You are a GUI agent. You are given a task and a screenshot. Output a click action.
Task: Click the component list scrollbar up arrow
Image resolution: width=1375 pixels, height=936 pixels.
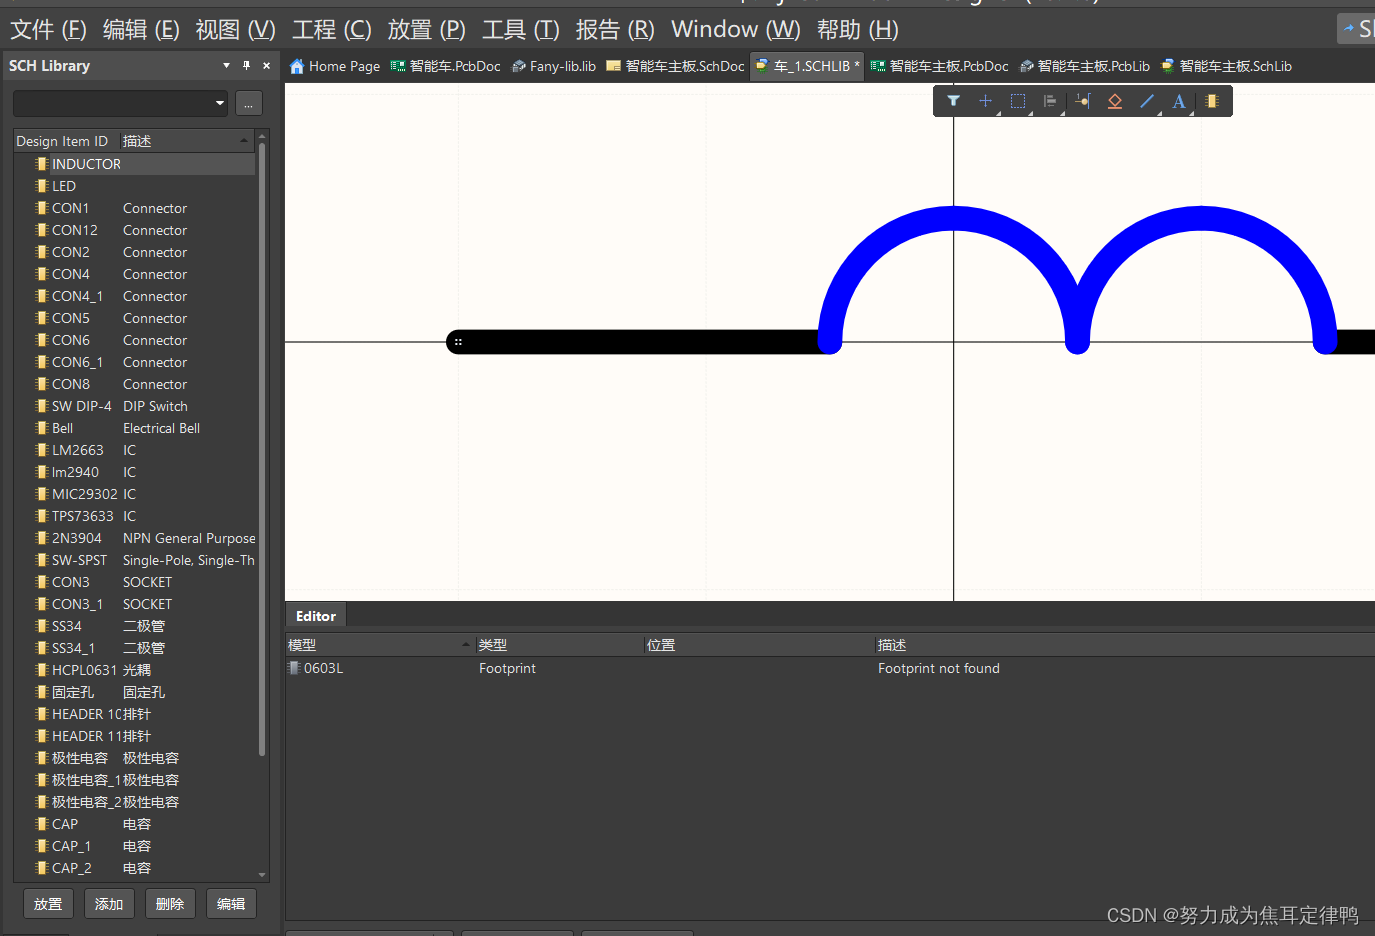[262, 136]
